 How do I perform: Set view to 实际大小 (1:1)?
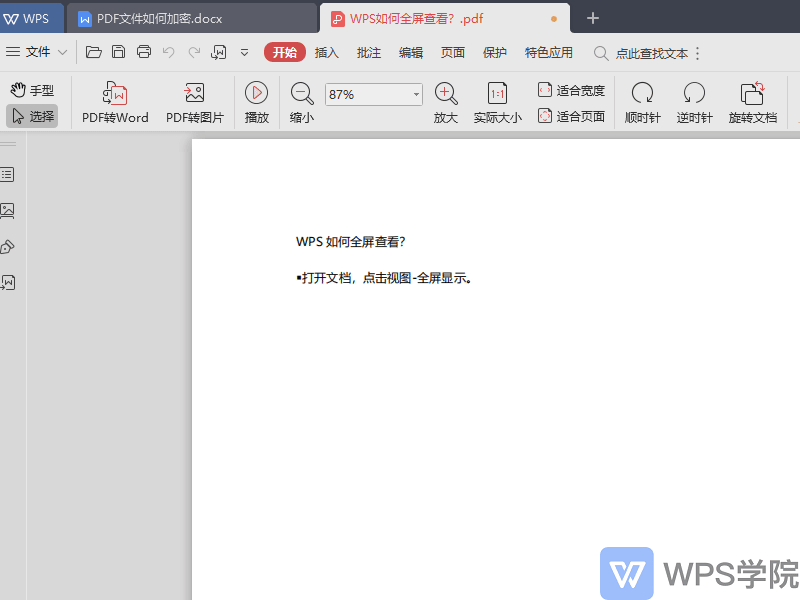click(497, 94)
